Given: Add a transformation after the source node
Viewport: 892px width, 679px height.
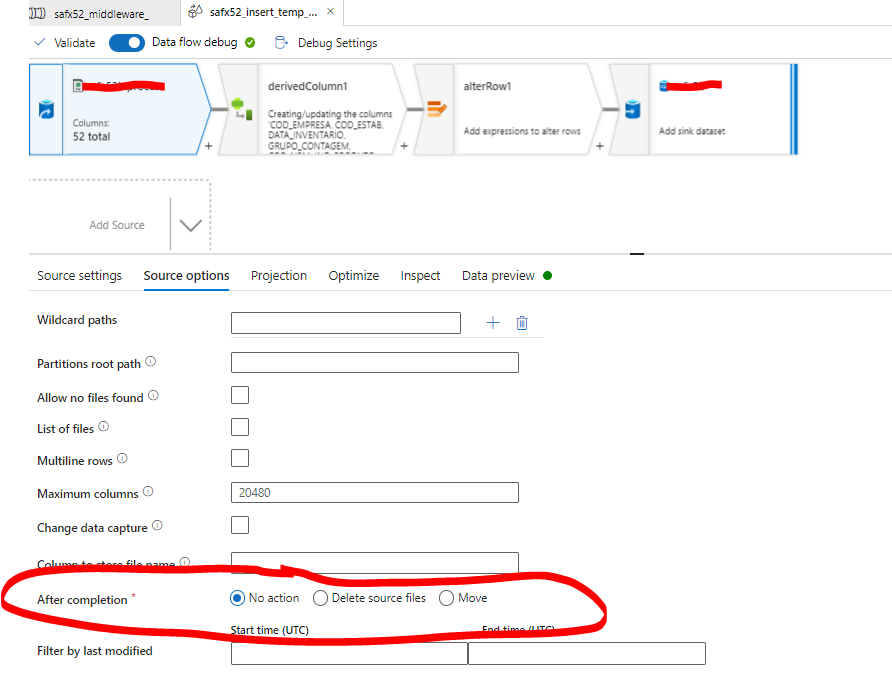Looking at the screenshot, I should [209, 146].
